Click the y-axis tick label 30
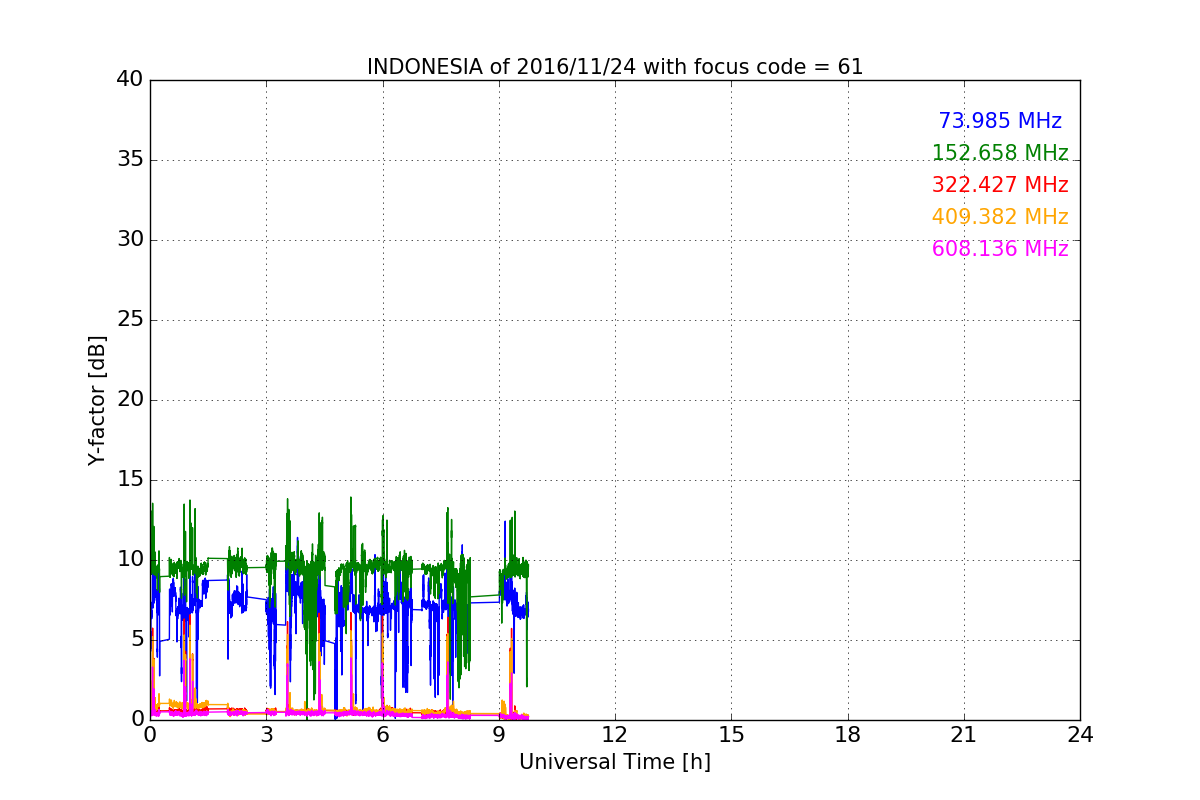1200x800 pixels. pyautogui.click(x=130, y=239)
